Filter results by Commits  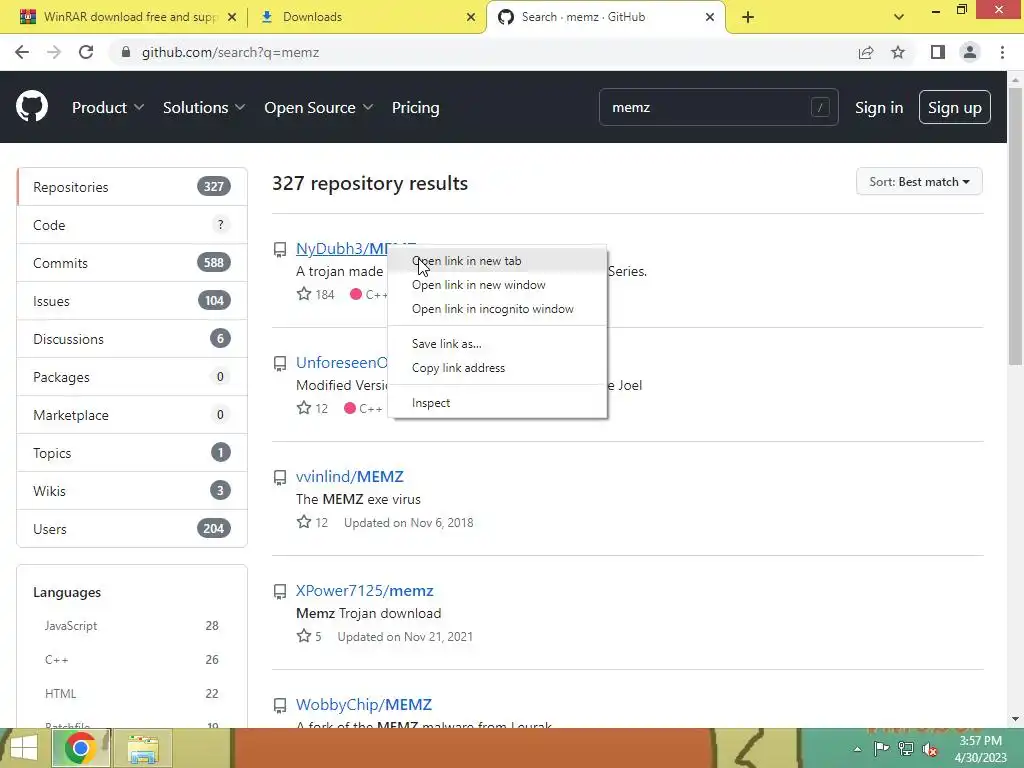(132, 263)
